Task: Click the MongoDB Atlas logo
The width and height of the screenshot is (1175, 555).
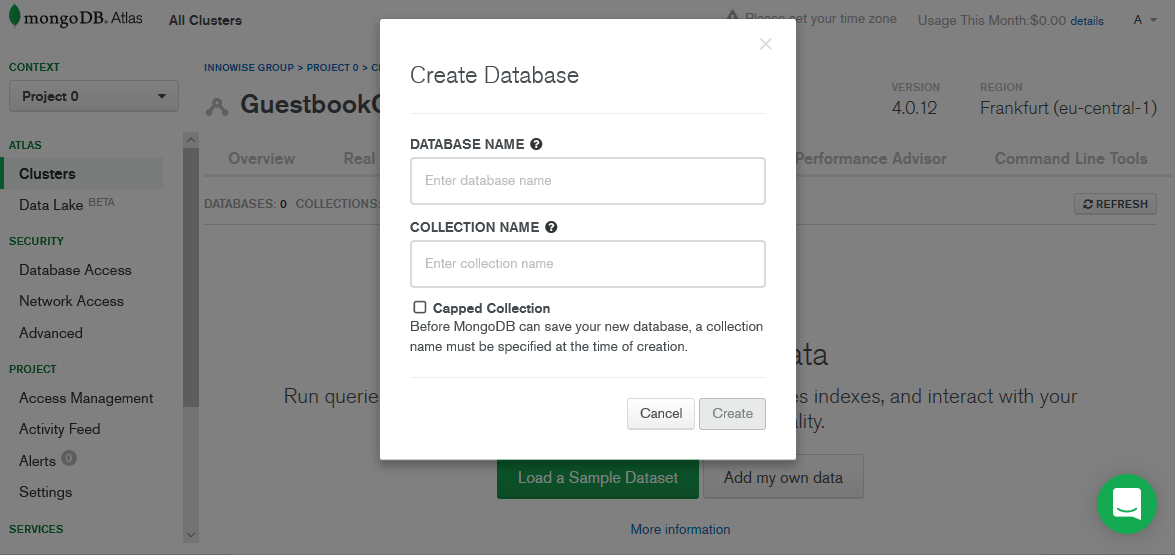Action: (75, 19)
